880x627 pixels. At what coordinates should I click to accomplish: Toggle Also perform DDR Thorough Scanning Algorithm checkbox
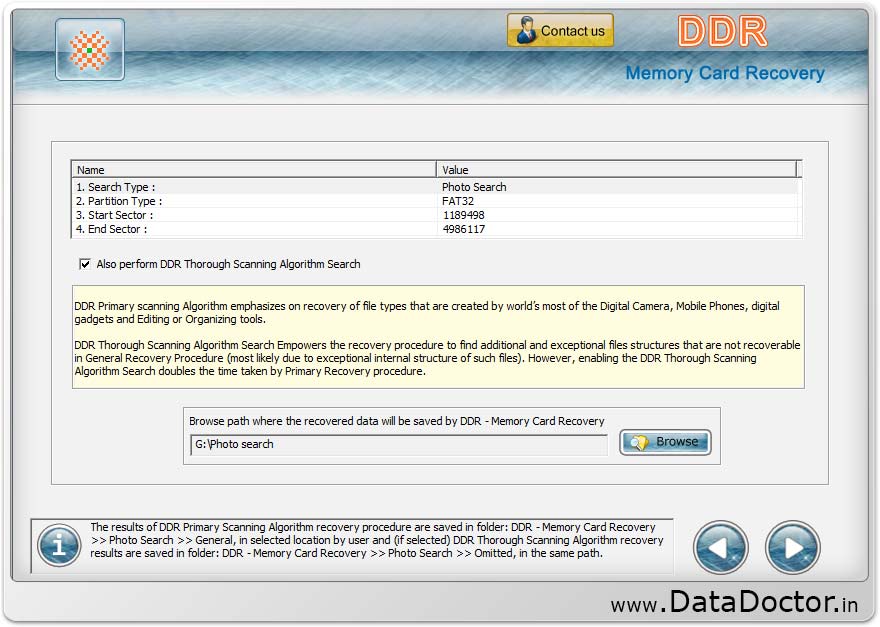85,264
